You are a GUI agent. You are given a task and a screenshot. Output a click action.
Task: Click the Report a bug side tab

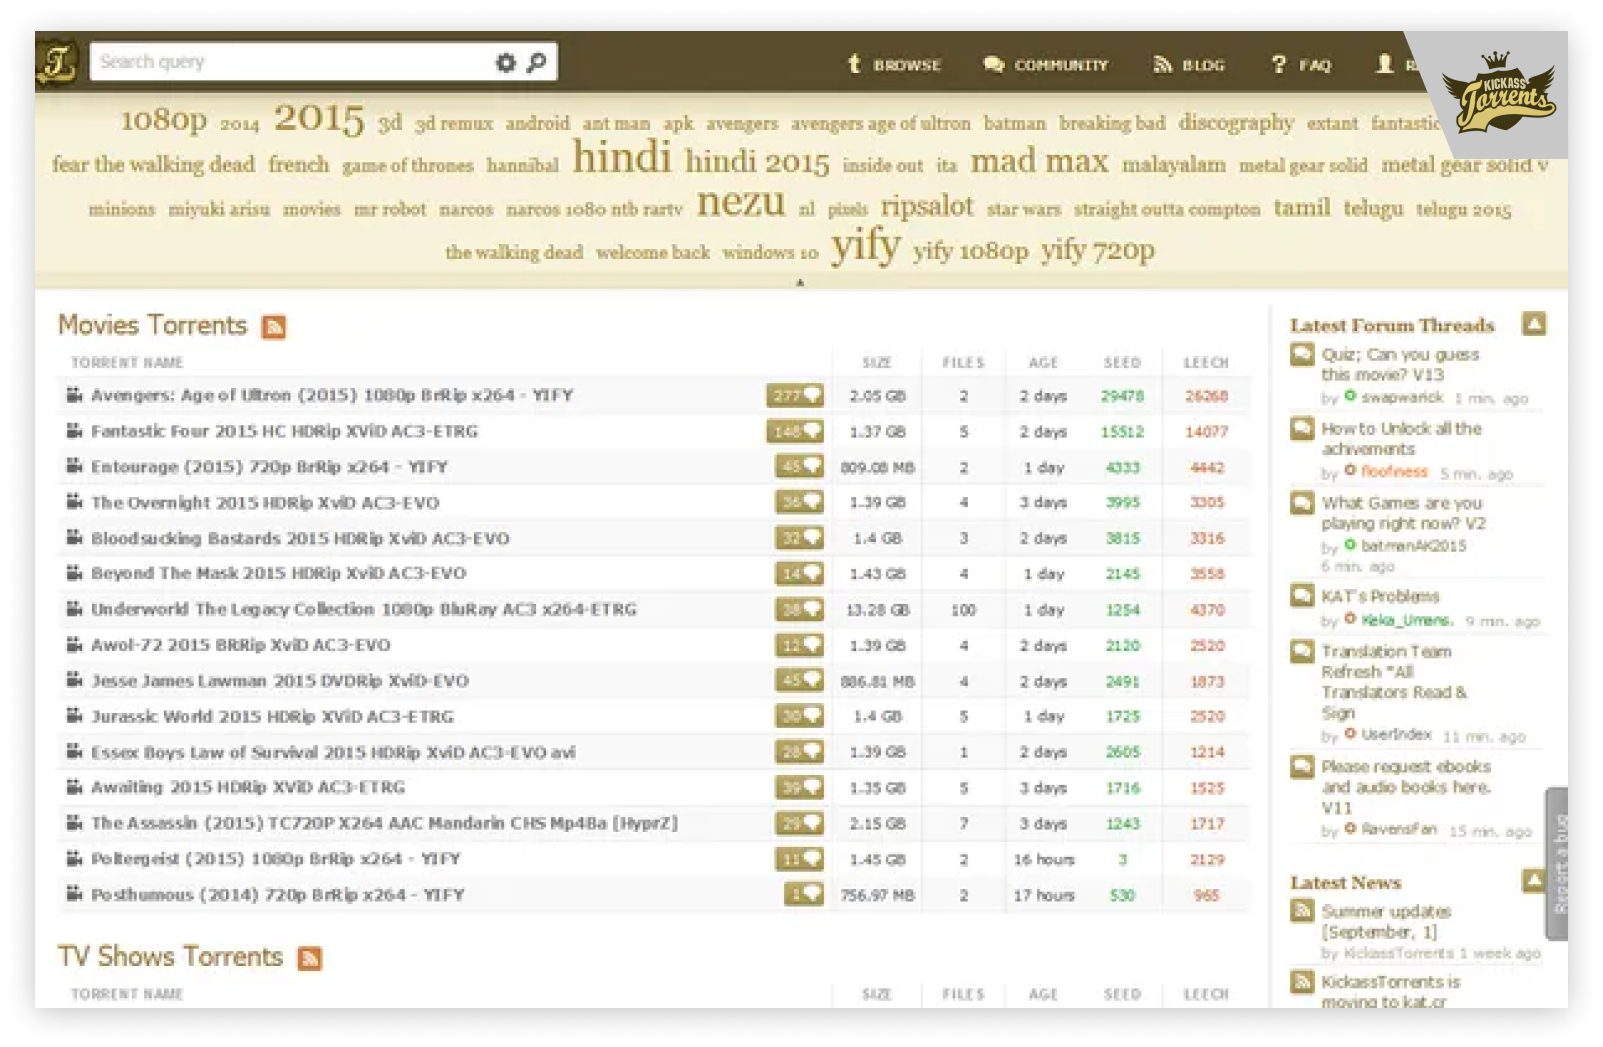click(1558, 863)
